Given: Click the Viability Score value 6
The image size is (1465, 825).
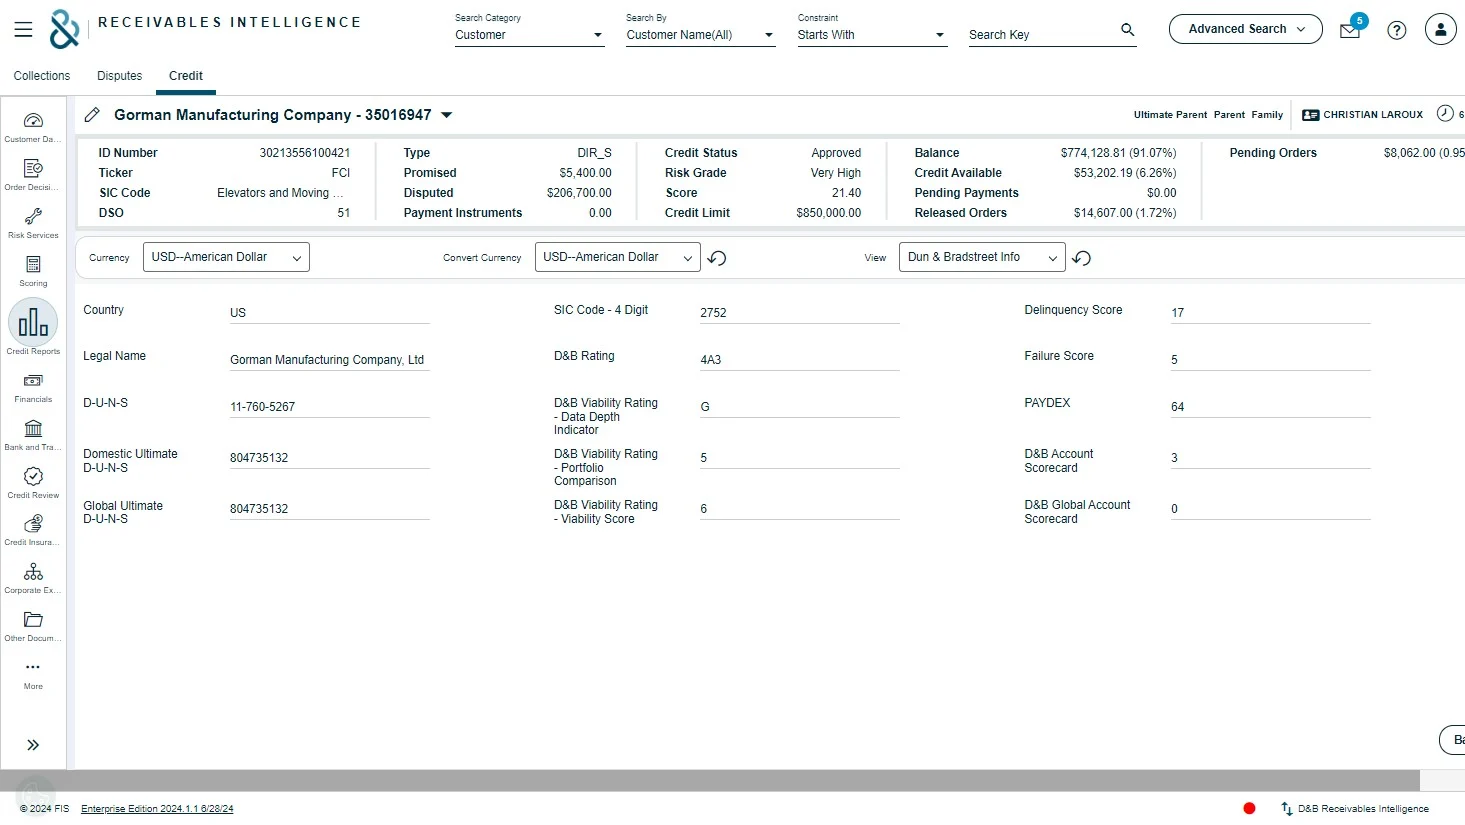Looking at the screenshot, I should point(799,509).
